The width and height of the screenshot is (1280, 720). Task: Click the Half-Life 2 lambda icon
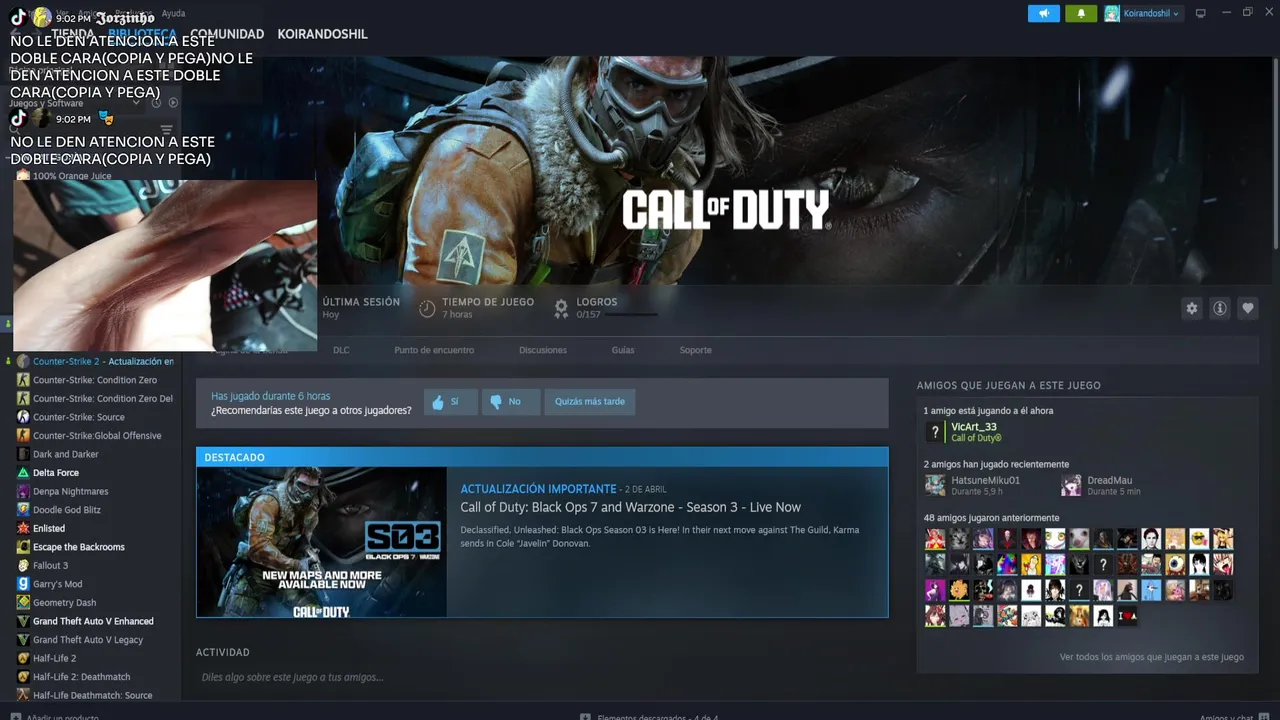tap(23, 659)
